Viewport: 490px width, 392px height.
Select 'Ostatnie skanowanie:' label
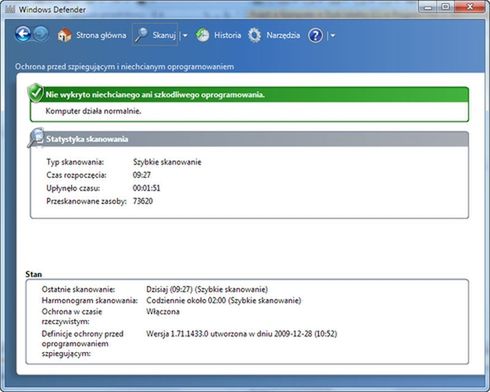point(78,289)
